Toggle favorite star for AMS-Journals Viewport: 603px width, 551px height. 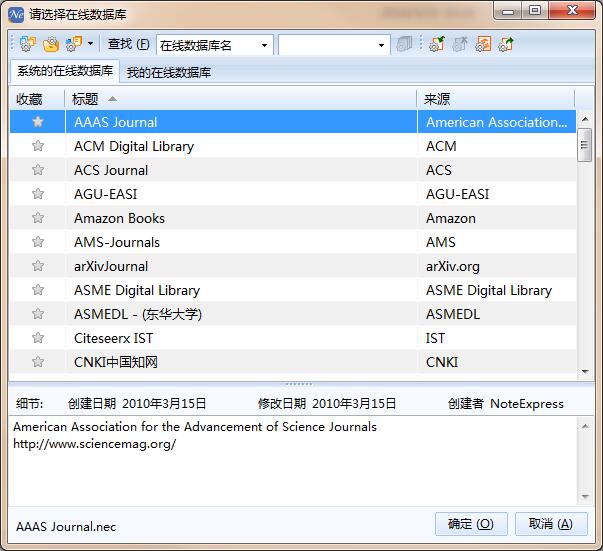tap(38, 242)
